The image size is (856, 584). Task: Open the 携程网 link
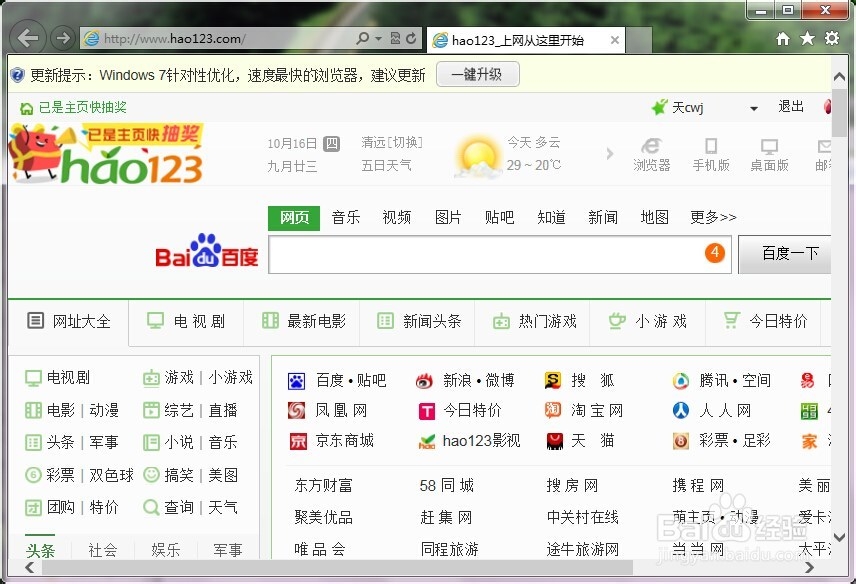coord(698,485)
